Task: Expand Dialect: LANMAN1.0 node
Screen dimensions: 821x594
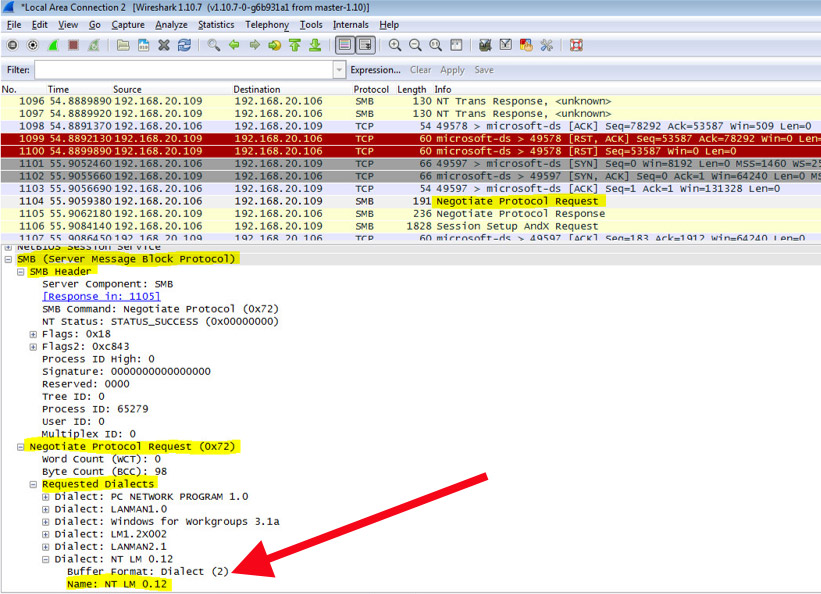Action: coord(46,509)
